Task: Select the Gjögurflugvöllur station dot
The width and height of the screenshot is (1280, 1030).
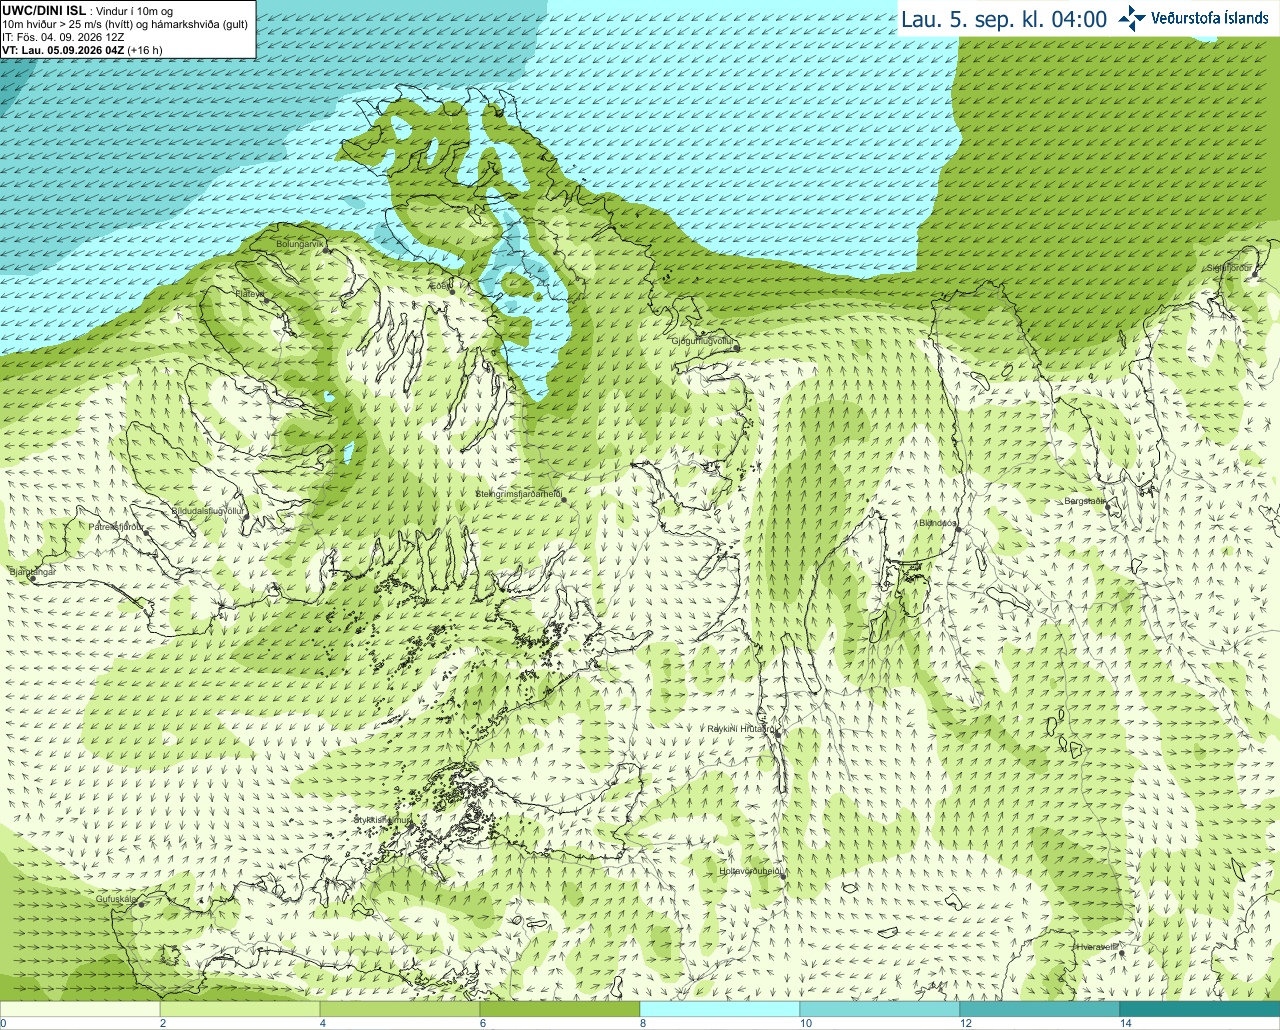Action: tap(735, 347)
